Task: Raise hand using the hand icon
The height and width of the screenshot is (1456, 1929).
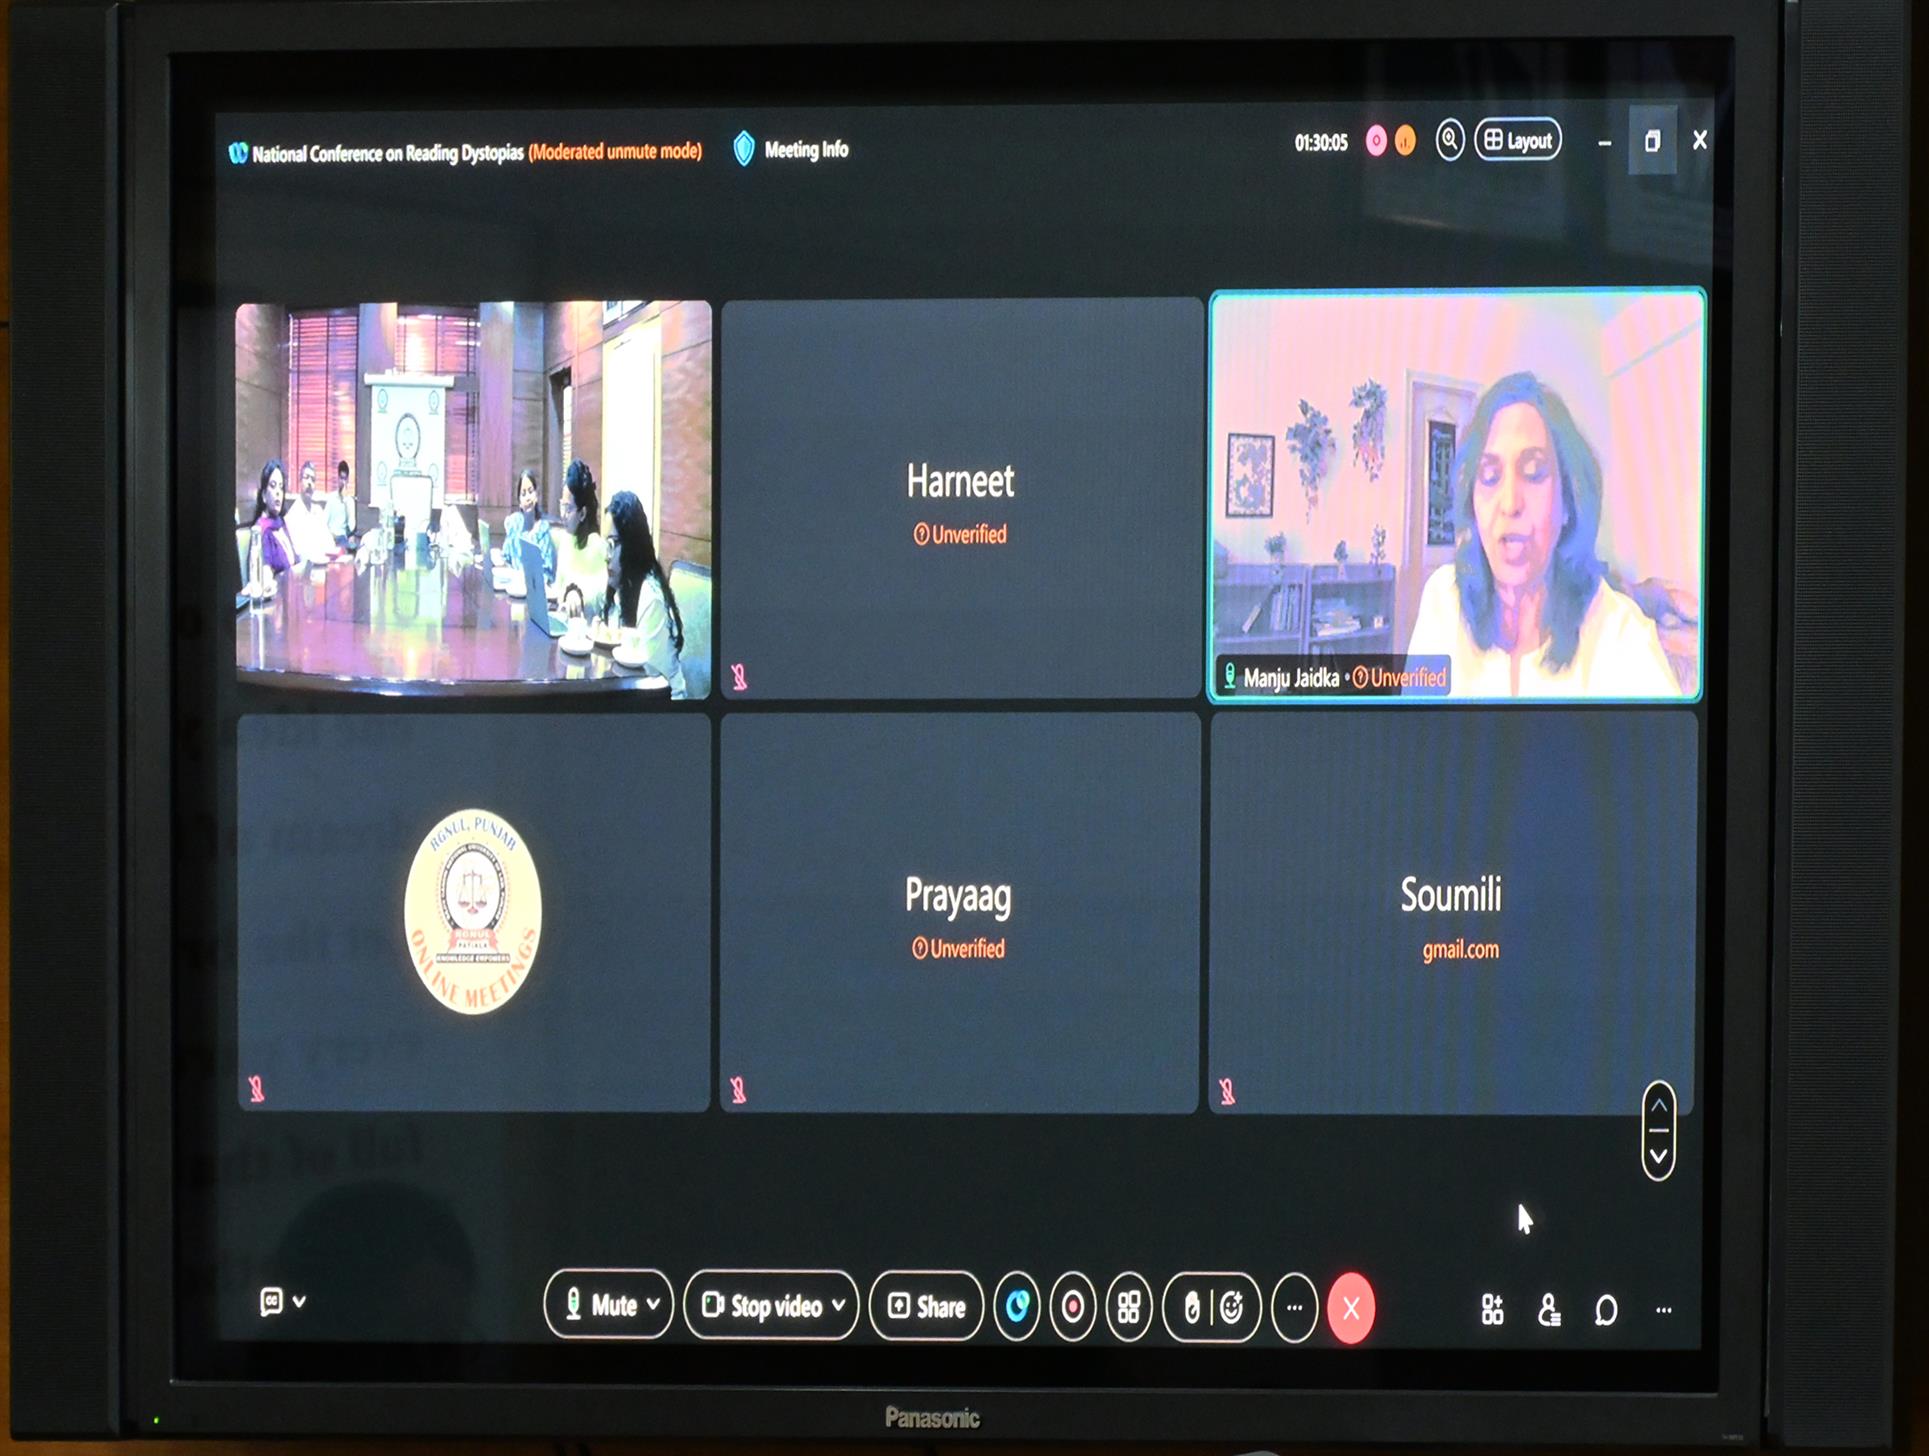Action: 1191,1307
